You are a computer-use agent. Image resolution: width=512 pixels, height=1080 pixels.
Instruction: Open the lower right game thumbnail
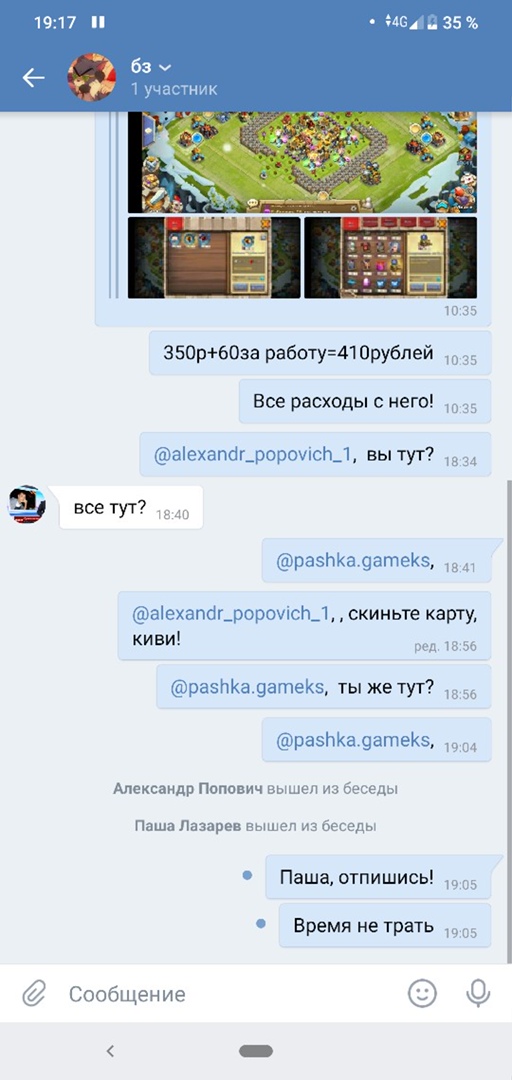[391, 258]
